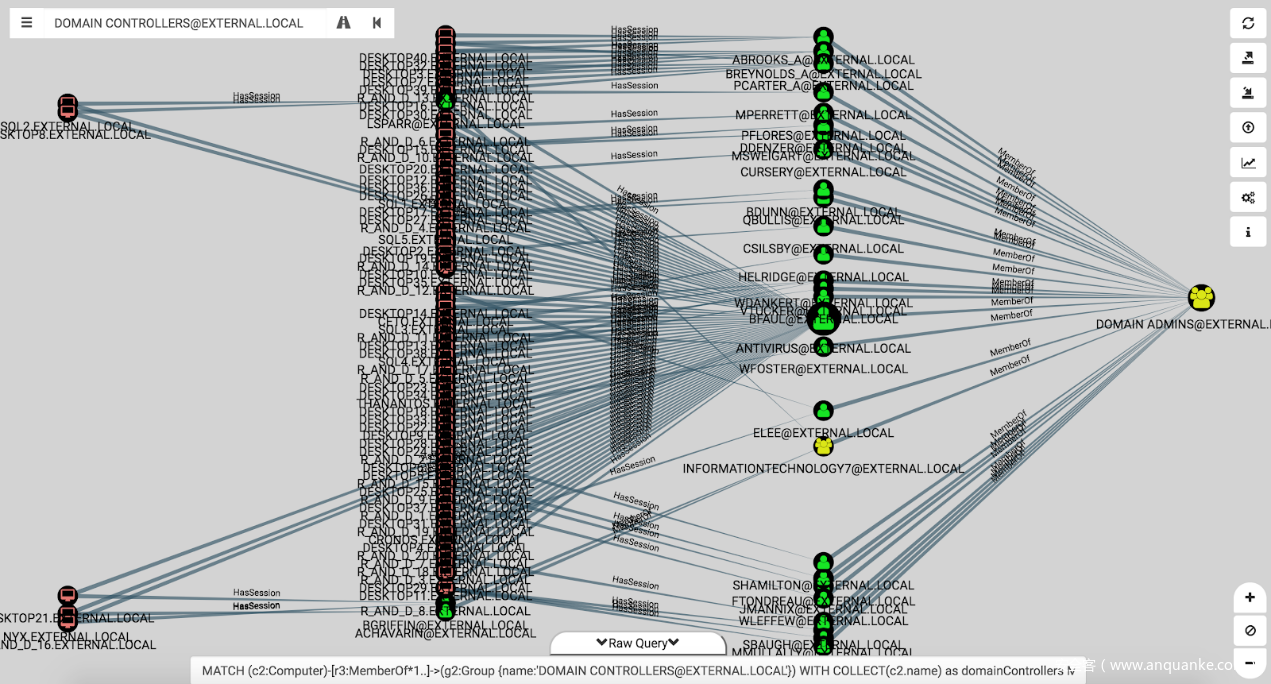The image size is (1271, 684).
Task: Click the ELEE@EXTERNAL.LOCAL label text
Action: 823,434
